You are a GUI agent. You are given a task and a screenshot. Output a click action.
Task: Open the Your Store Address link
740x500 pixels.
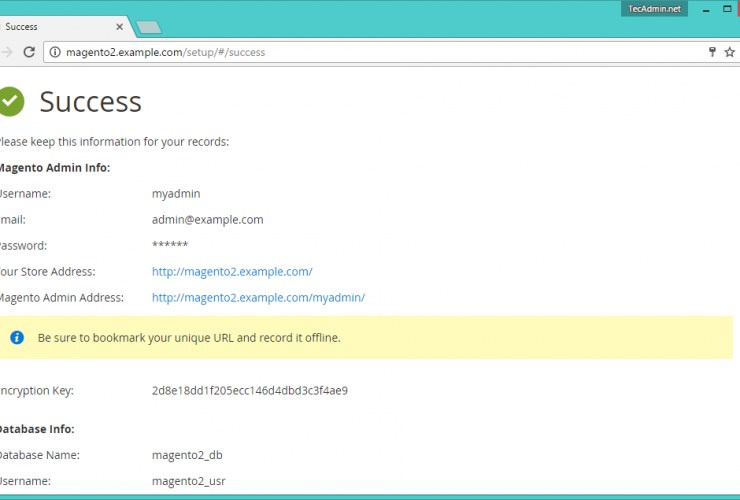[232, 272]
